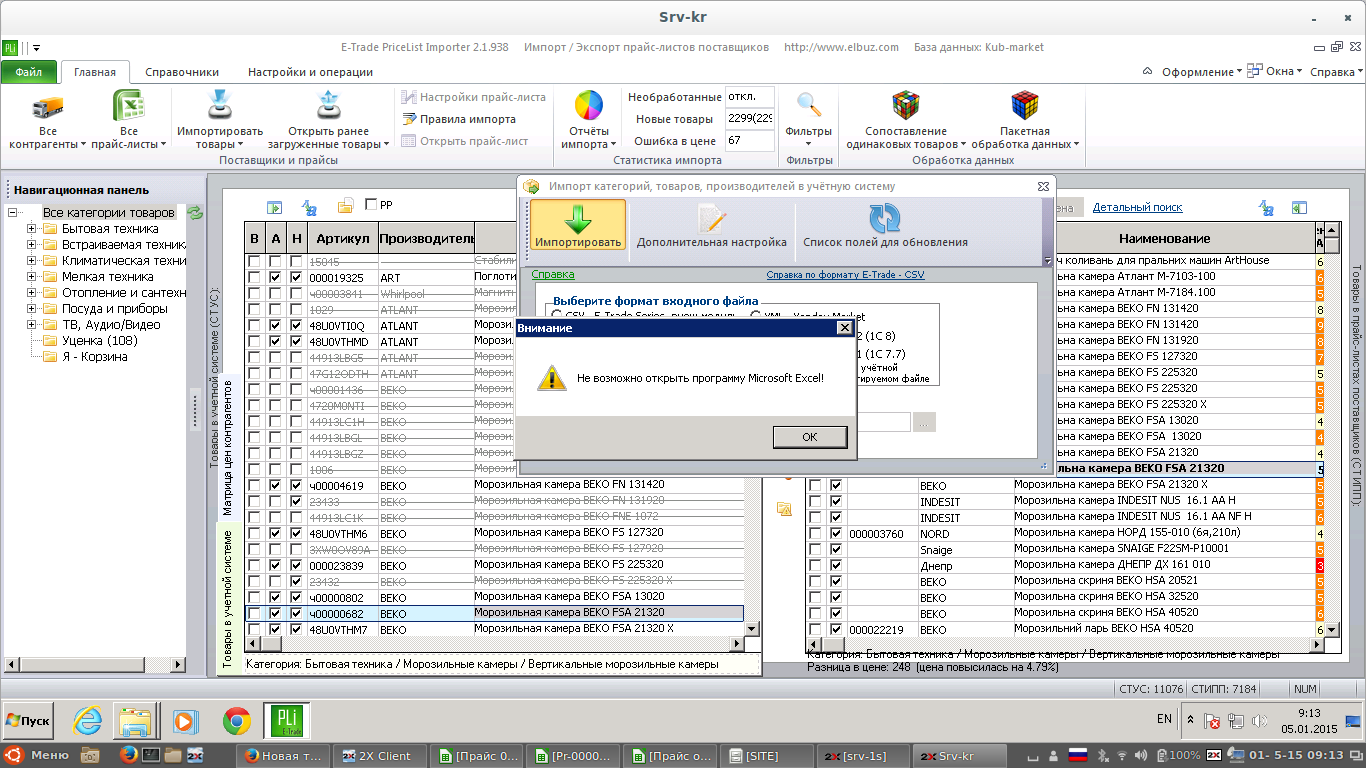Viewport: 1366px width, 768px height.
Task: Click the PLi E-Trade taskbar icon
Action: coord(287,719)
